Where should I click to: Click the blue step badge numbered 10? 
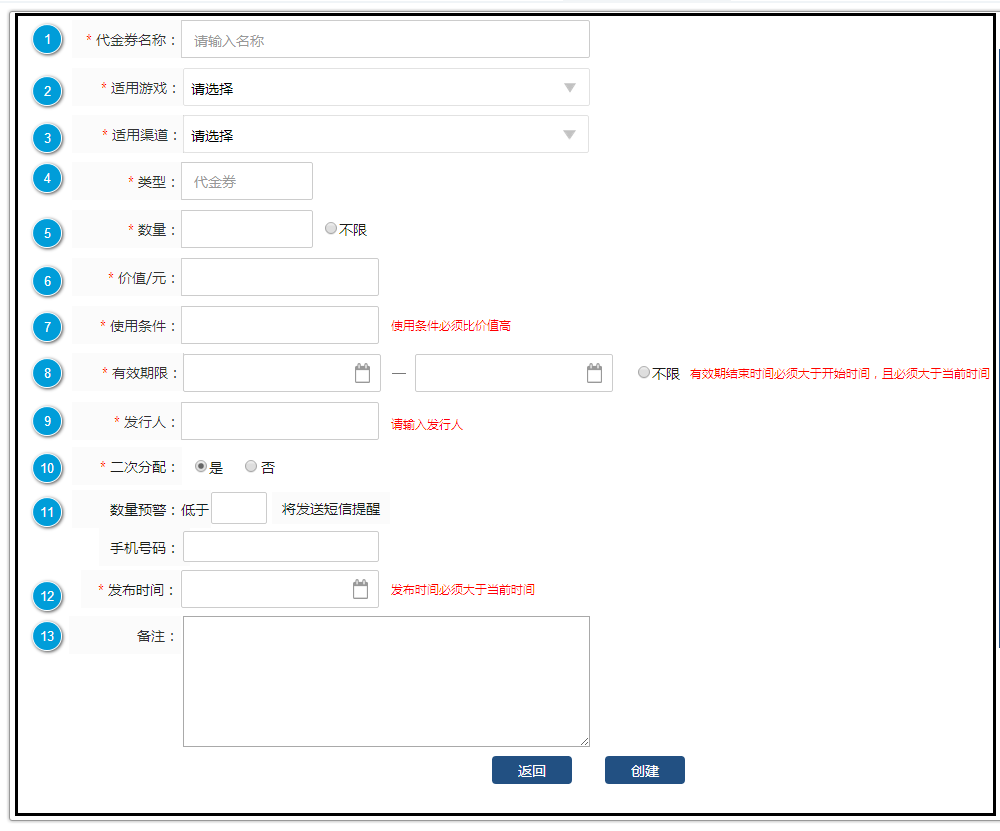46,468
